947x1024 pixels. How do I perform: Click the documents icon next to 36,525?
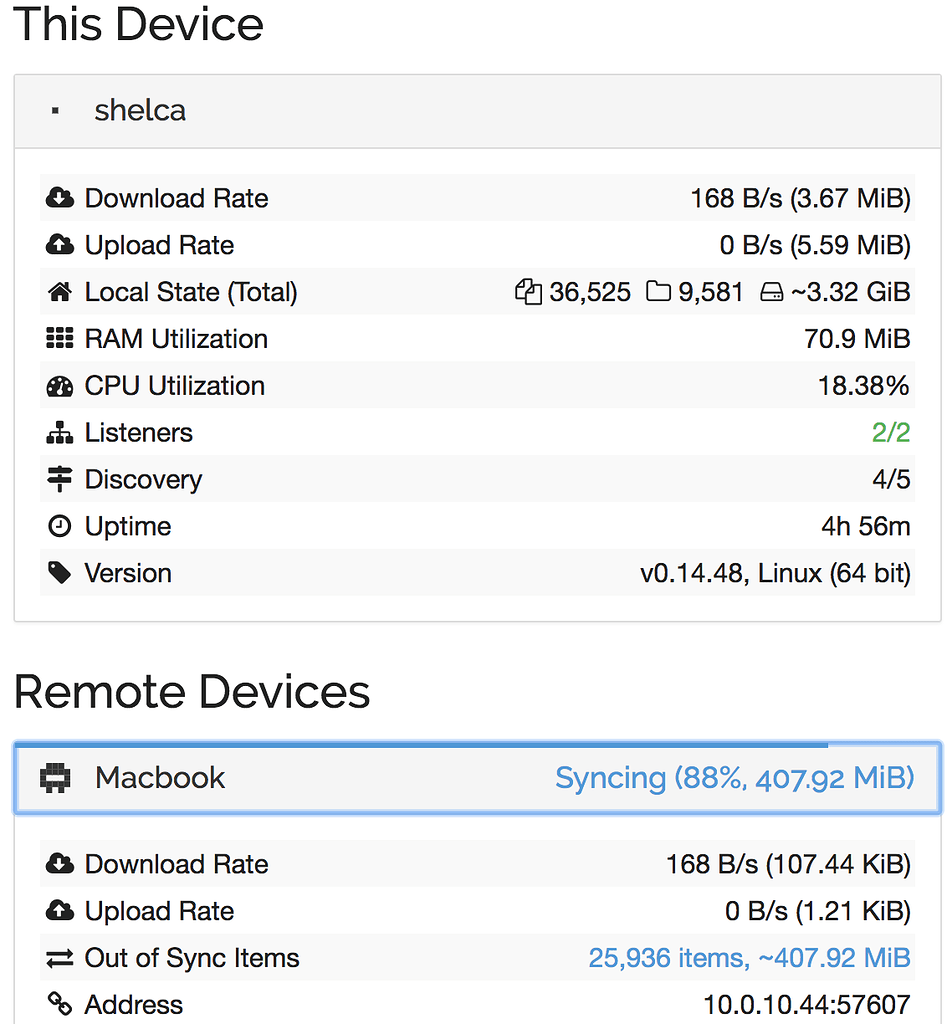point(528,291)
